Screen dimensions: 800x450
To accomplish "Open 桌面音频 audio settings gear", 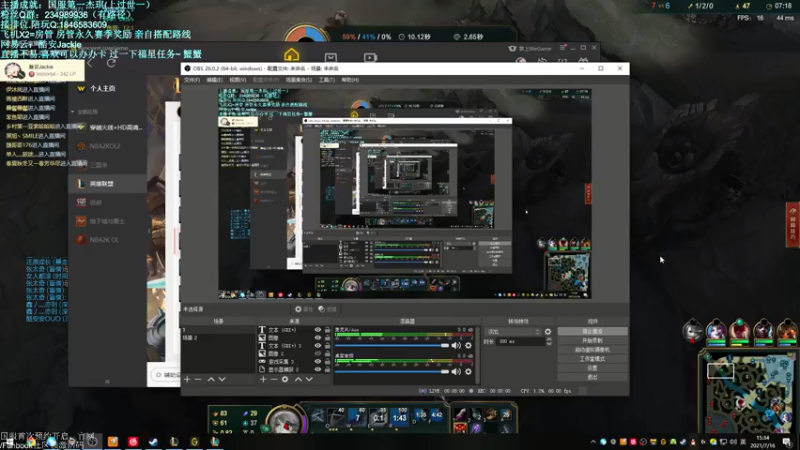I will point(468,371).
